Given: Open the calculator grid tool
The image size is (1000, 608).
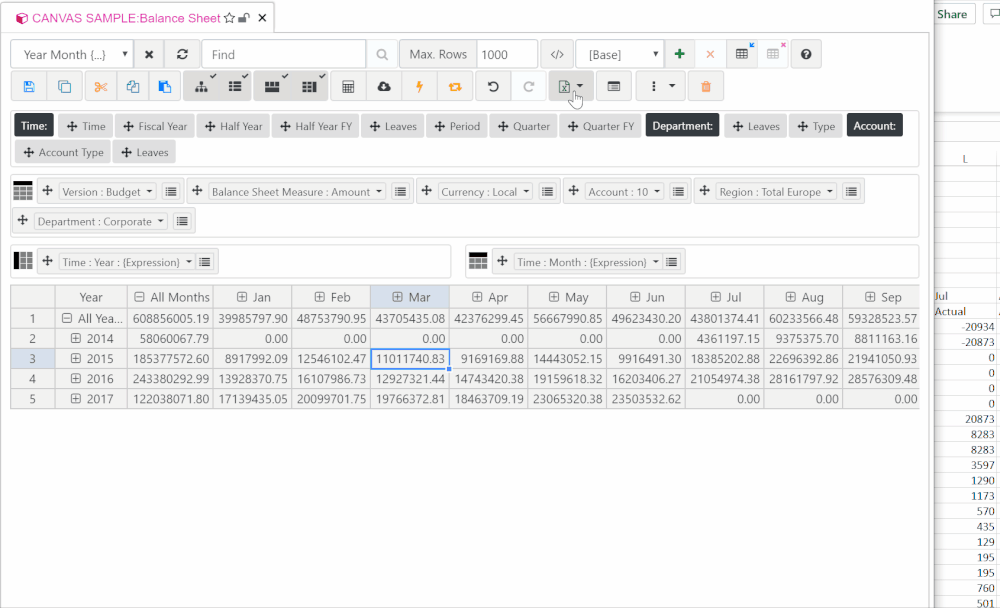Looking at the screenshot, I should click(348, 86).
